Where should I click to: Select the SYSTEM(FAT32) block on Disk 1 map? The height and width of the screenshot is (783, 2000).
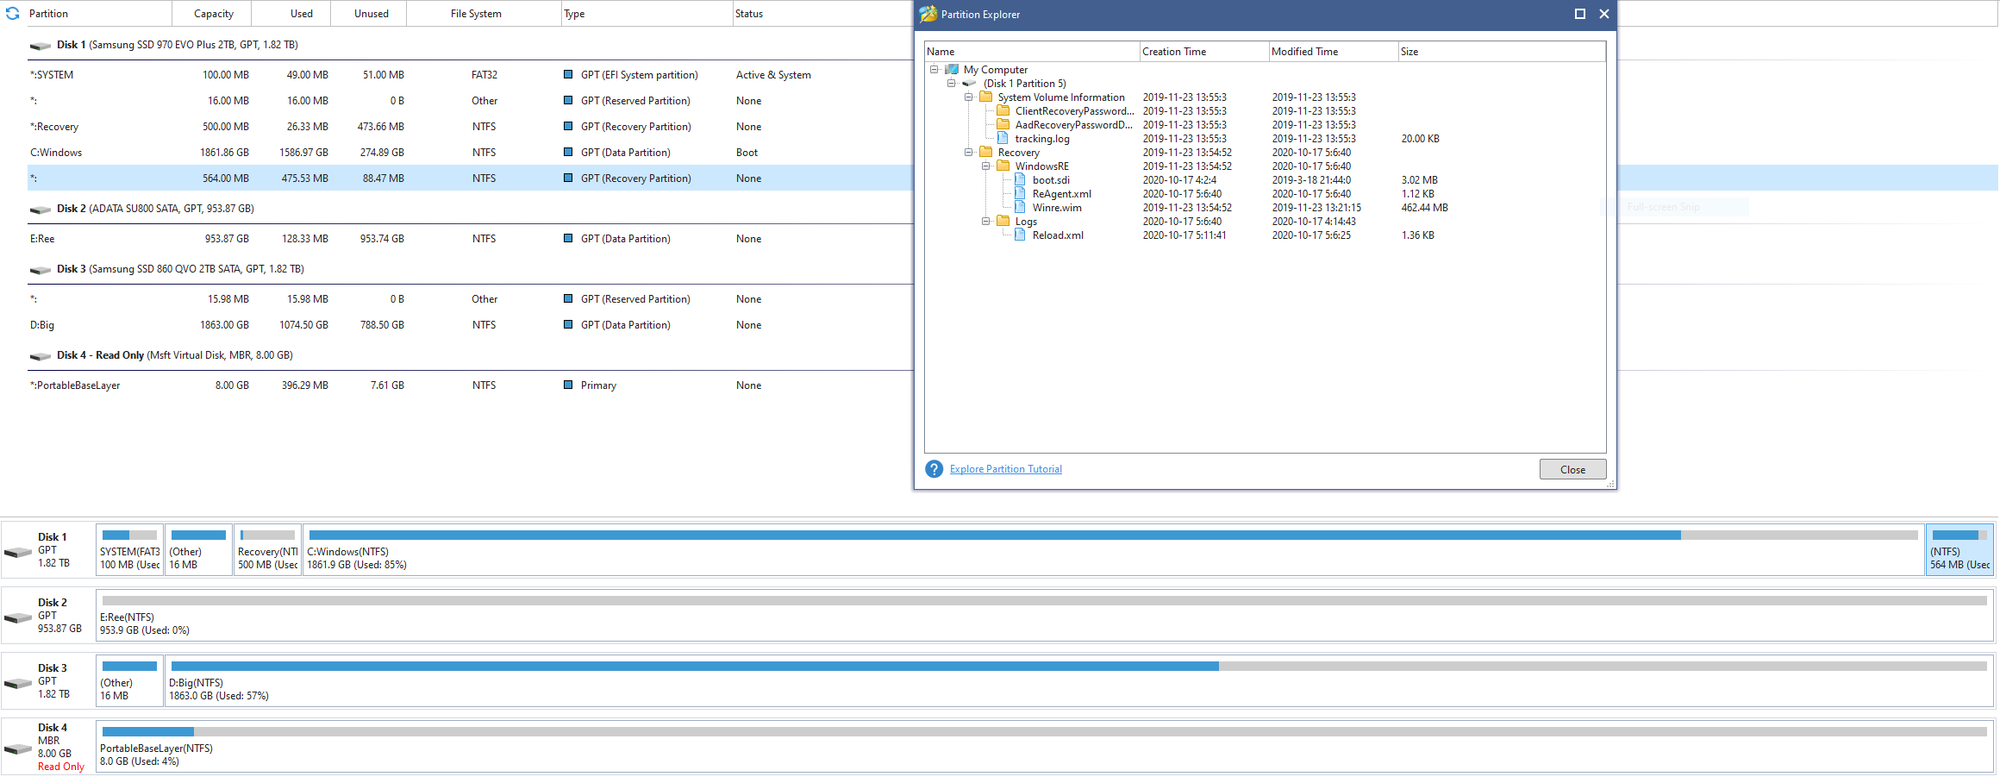pyautogui.click(x=130, y=549)
